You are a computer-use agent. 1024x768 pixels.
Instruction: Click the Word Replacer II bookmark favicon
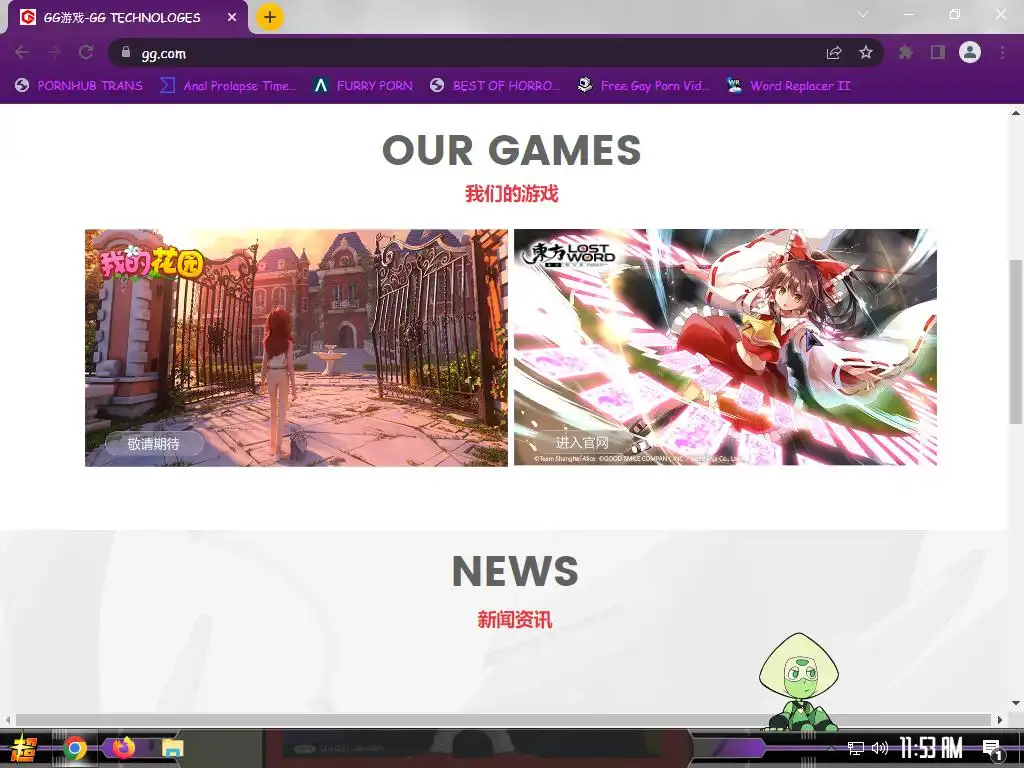[x=734, y=86]
